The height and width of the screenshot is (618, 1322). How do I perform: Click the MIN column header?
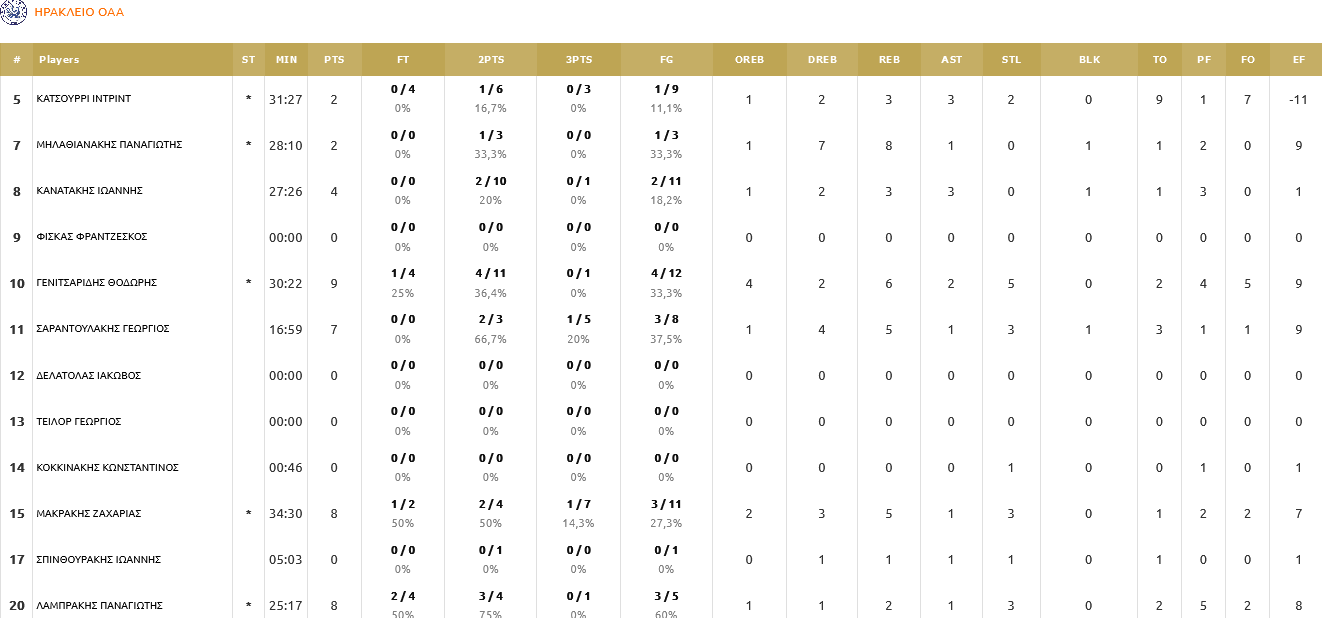click(x=286, y=60)
